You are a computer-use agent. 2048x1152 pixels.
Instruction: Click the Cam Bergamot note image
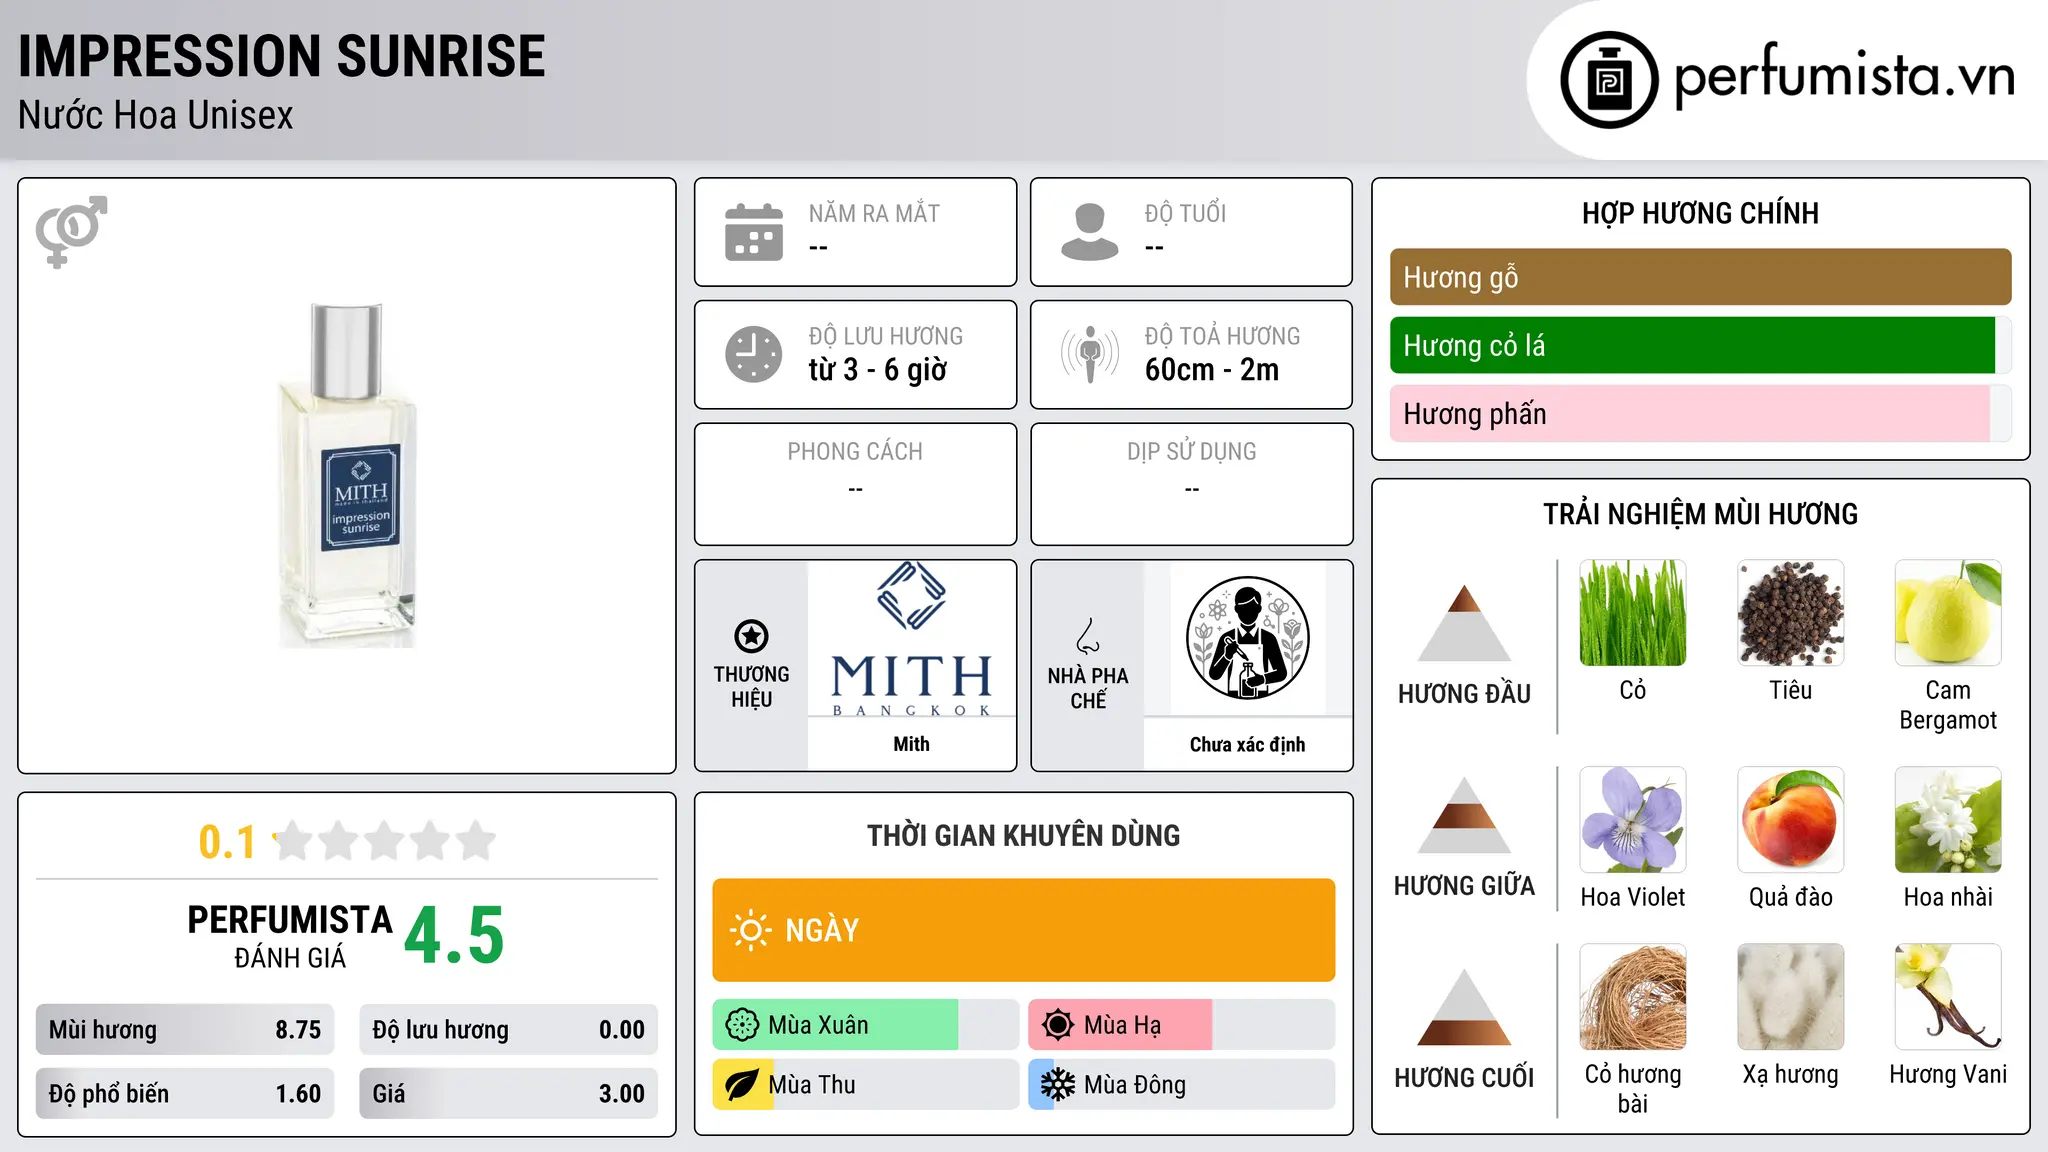1948,613
